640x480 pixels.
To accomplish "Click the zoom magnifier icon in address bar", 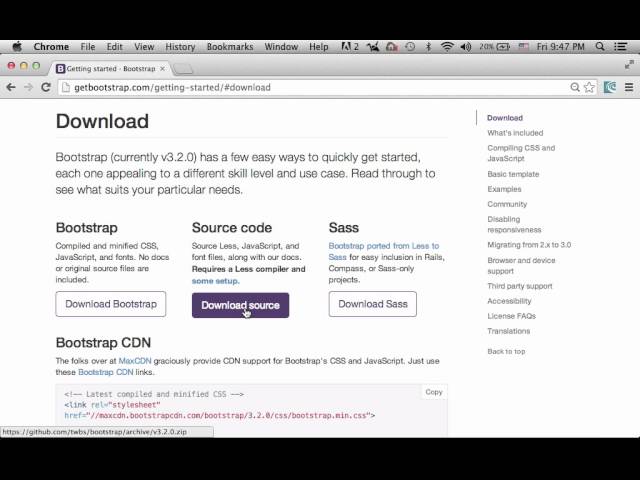I will 575,87.
